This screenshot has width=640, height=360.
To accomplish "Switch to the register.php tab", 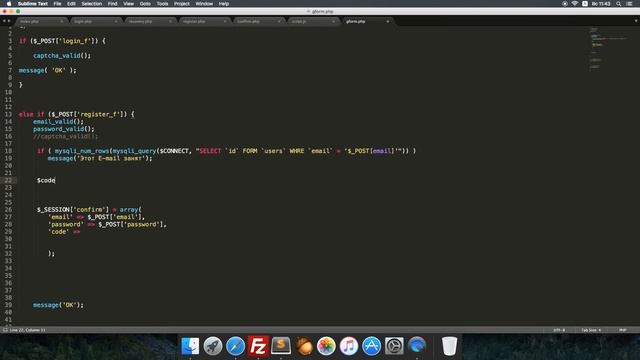I will tap(204, 21).
